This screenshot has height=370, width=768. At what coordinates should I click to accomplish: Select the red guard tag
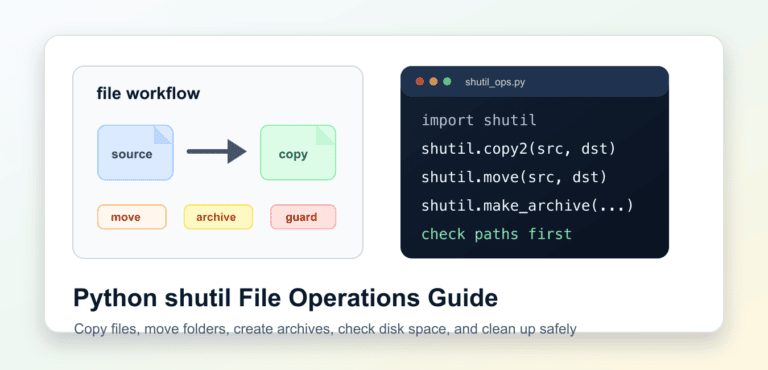pos(303,217)
